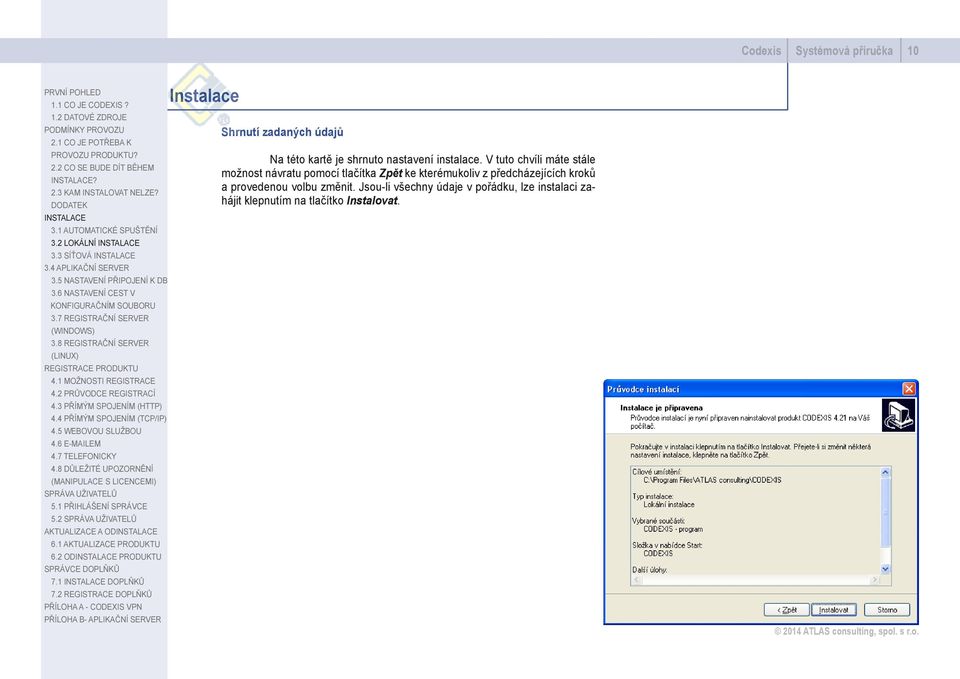Open PŘÍLOHA A - CODEXIS VPN
The width and height of the screenshot is (960, 679).
click(x=93, y=607)
